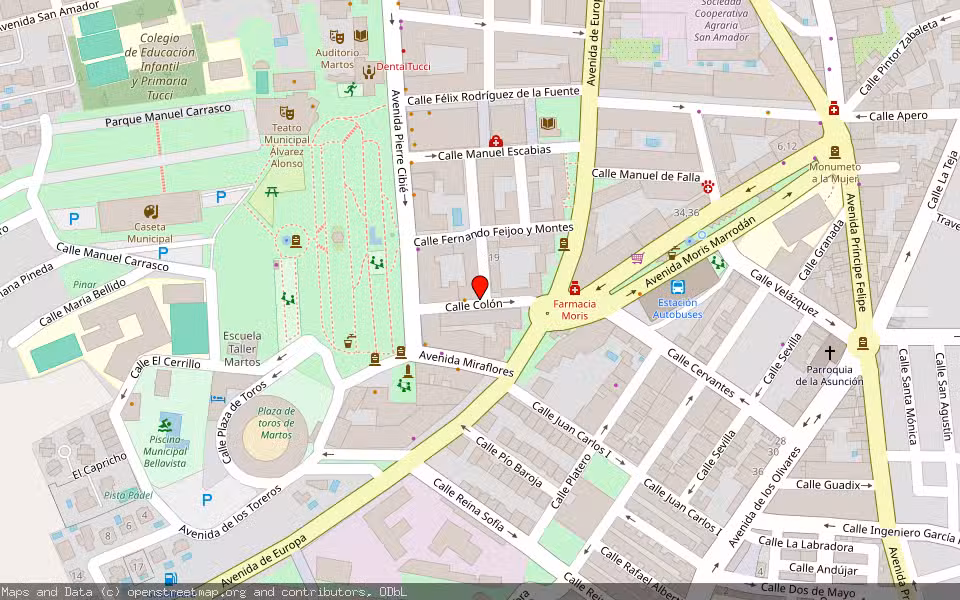Click the green running figure icon

point(350,89)
